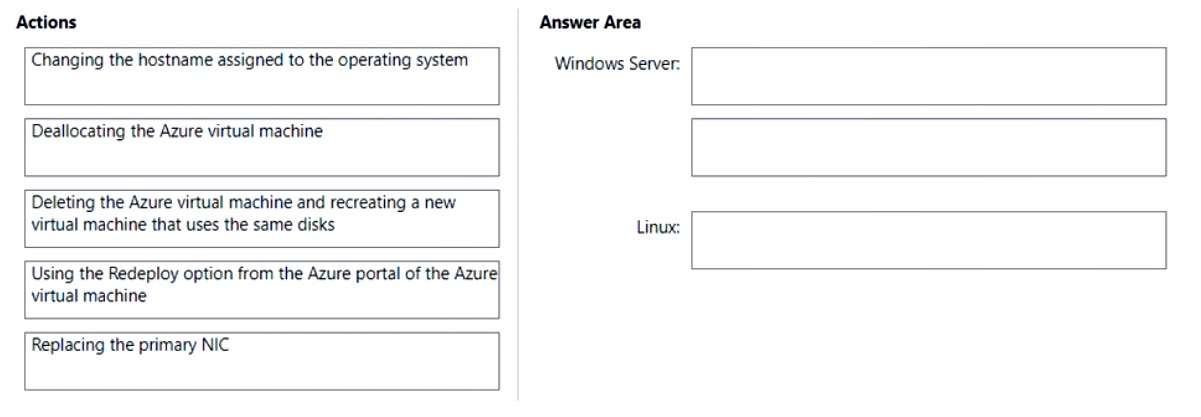The height and width of the screenshot is (417, 1201).
Task: Select the 'Using the Redeploy option' action
Action: coord(259,290)
